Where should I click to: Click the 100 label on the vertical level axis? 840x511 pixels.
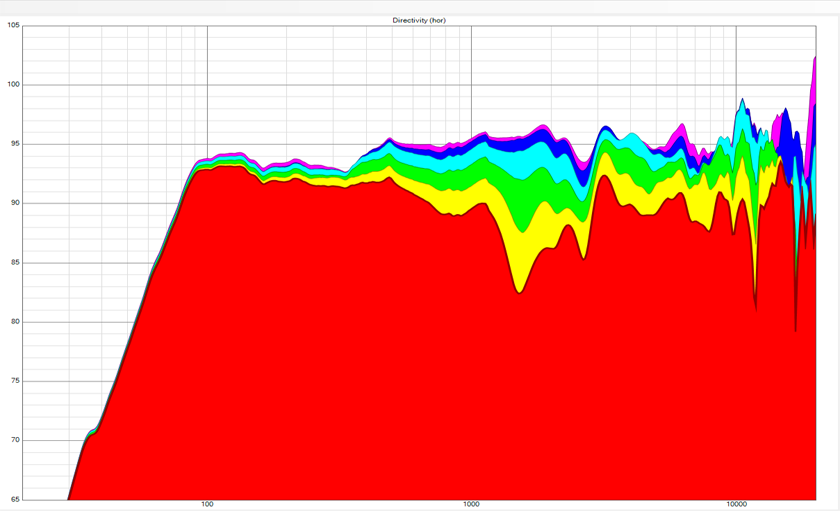click(x=13, y=85)
